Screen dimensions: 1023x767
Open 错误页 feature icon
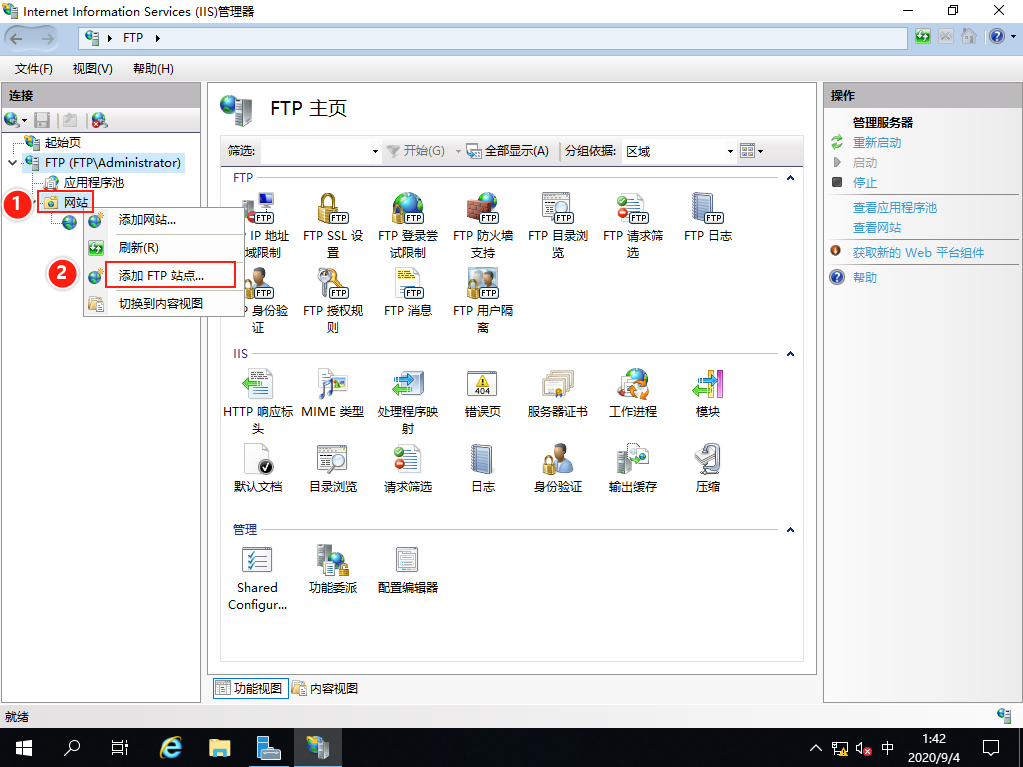[483, 384]
